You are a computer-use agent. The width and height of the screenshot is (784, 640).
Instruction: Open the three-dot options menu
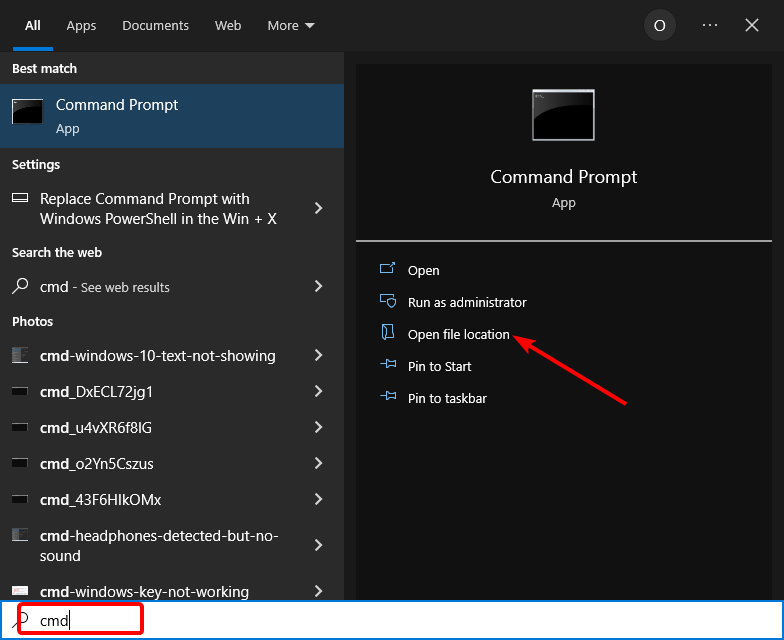[710, 25]
